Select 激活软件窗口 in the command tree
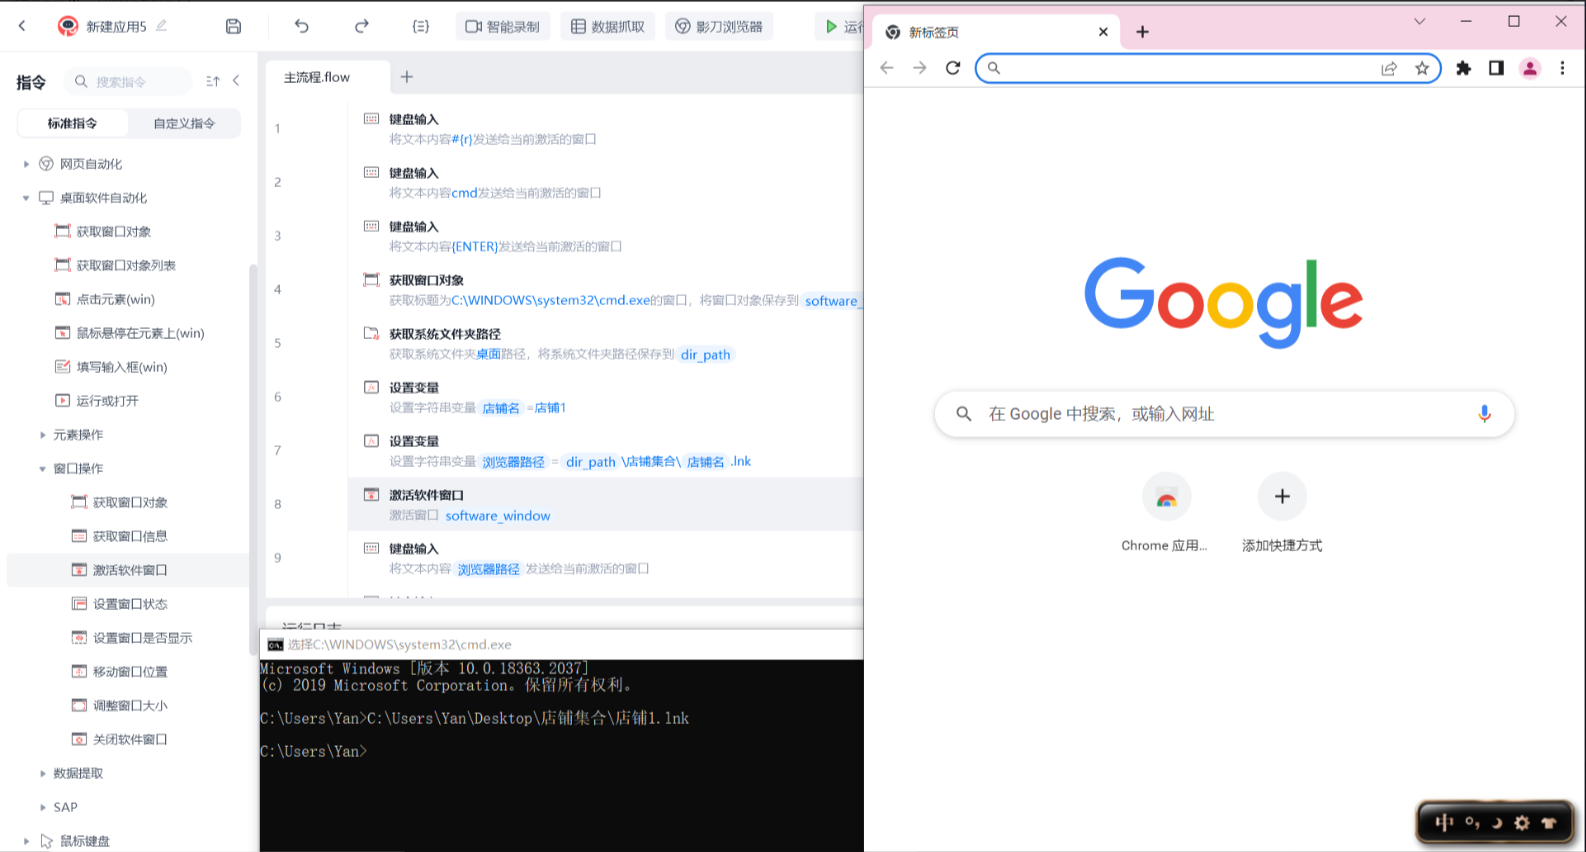The width and height of the screenshot is (1586, 852). pyautogui.click(x=128, y=570)
